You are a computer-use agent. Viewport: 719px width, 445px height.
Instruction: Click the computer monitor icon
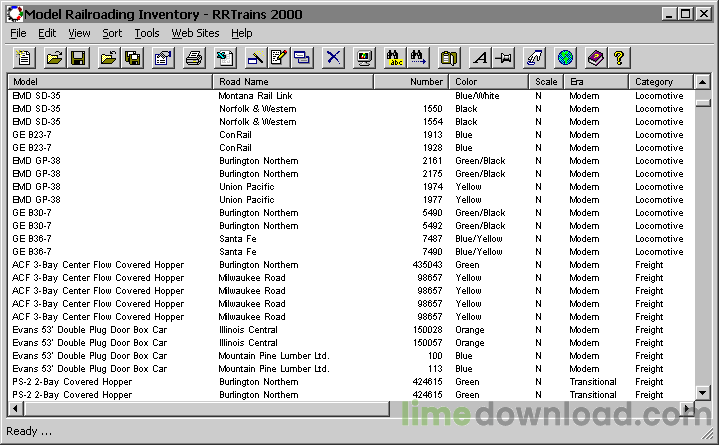coord(365,58)
